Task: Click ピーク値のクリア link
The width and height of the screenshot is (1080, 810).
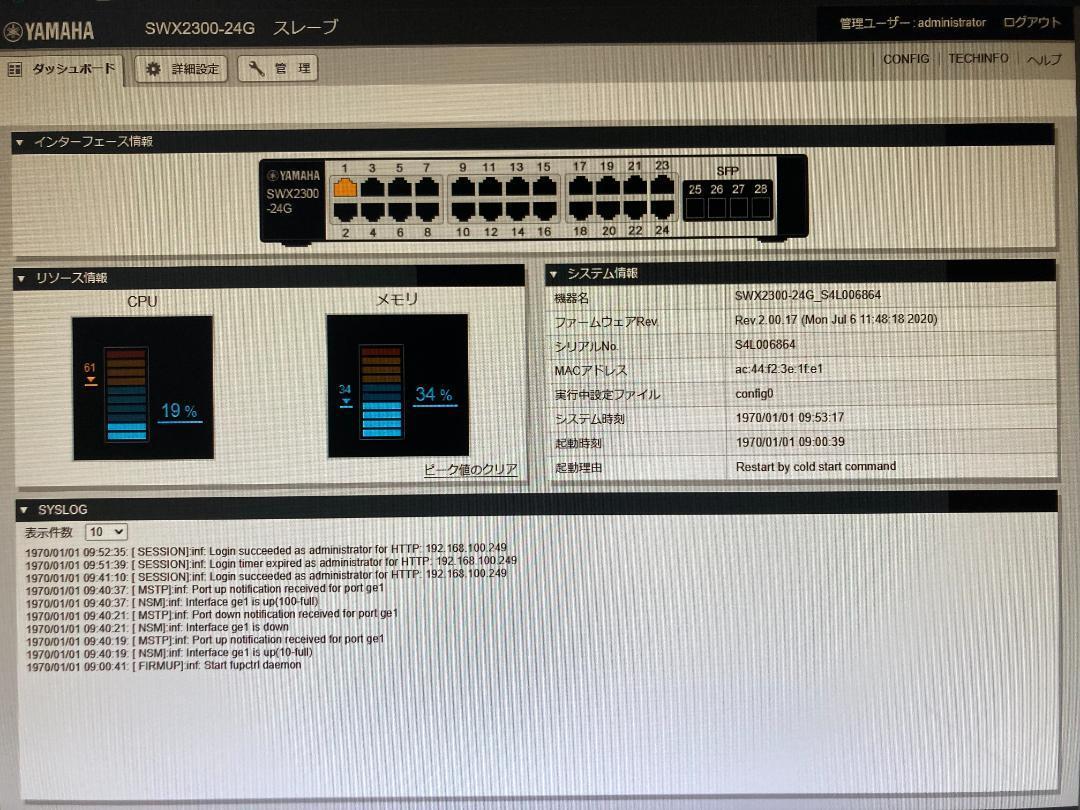Action: [x=470, y=470]
